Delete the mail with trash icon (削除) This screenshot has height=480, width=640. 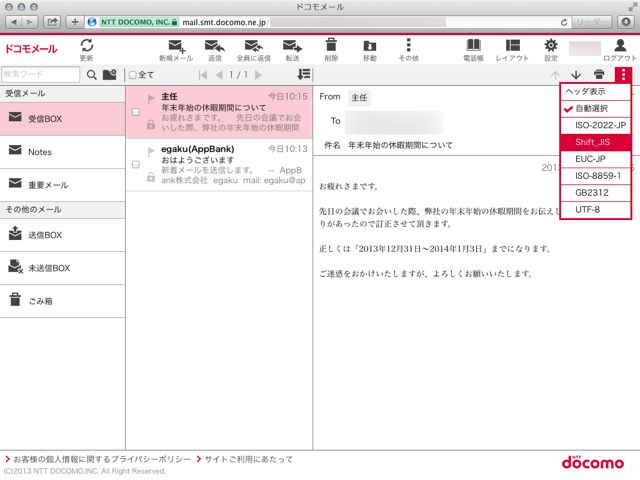click(x=331, y=50)
